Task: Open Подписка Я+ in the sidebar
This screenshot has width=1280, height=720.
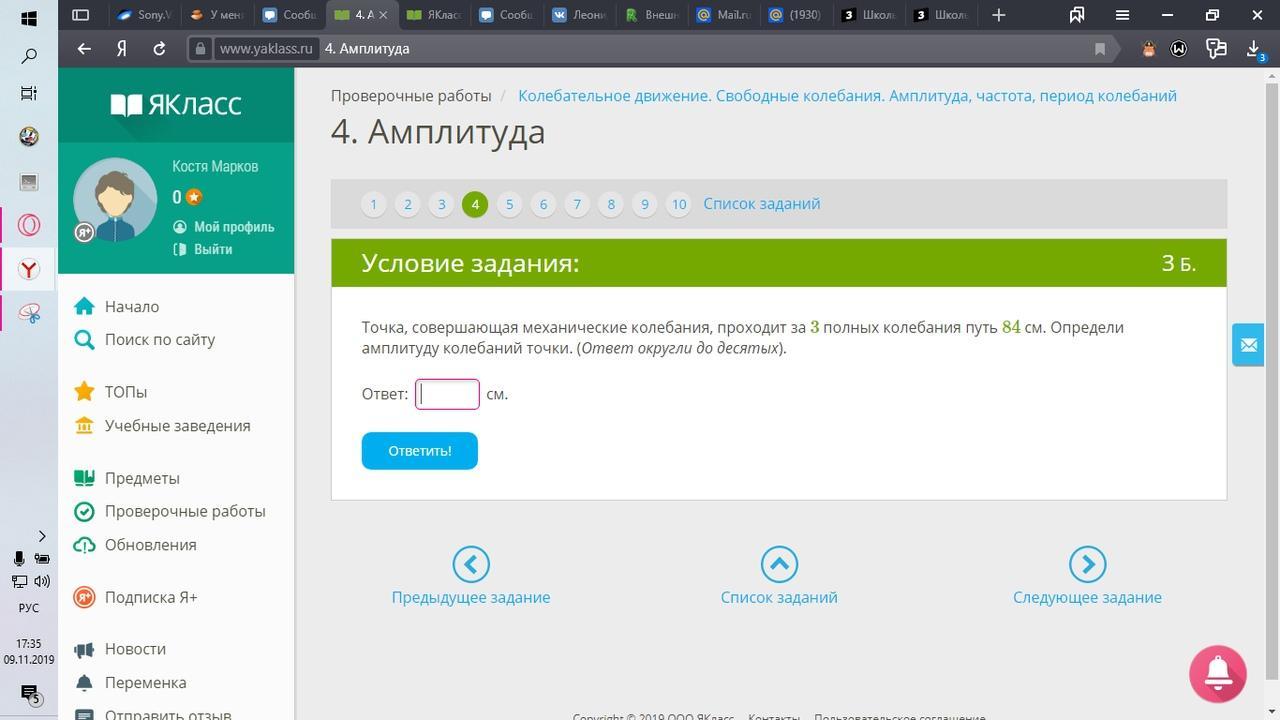Action: coord(135,598)
